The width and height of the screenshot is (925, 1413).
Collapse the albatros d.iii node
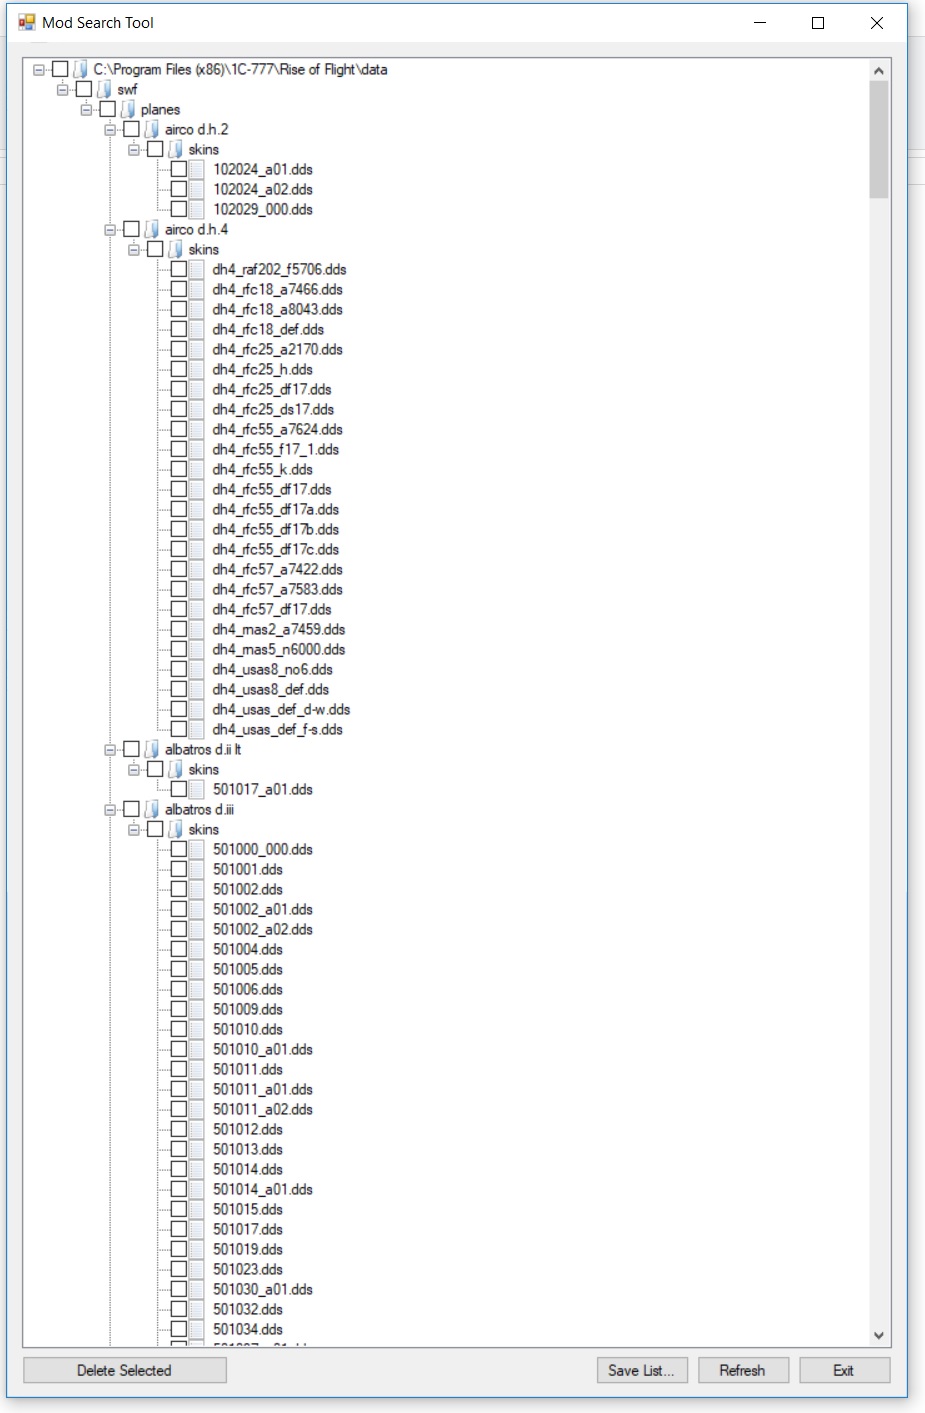(x=110, y=809)
